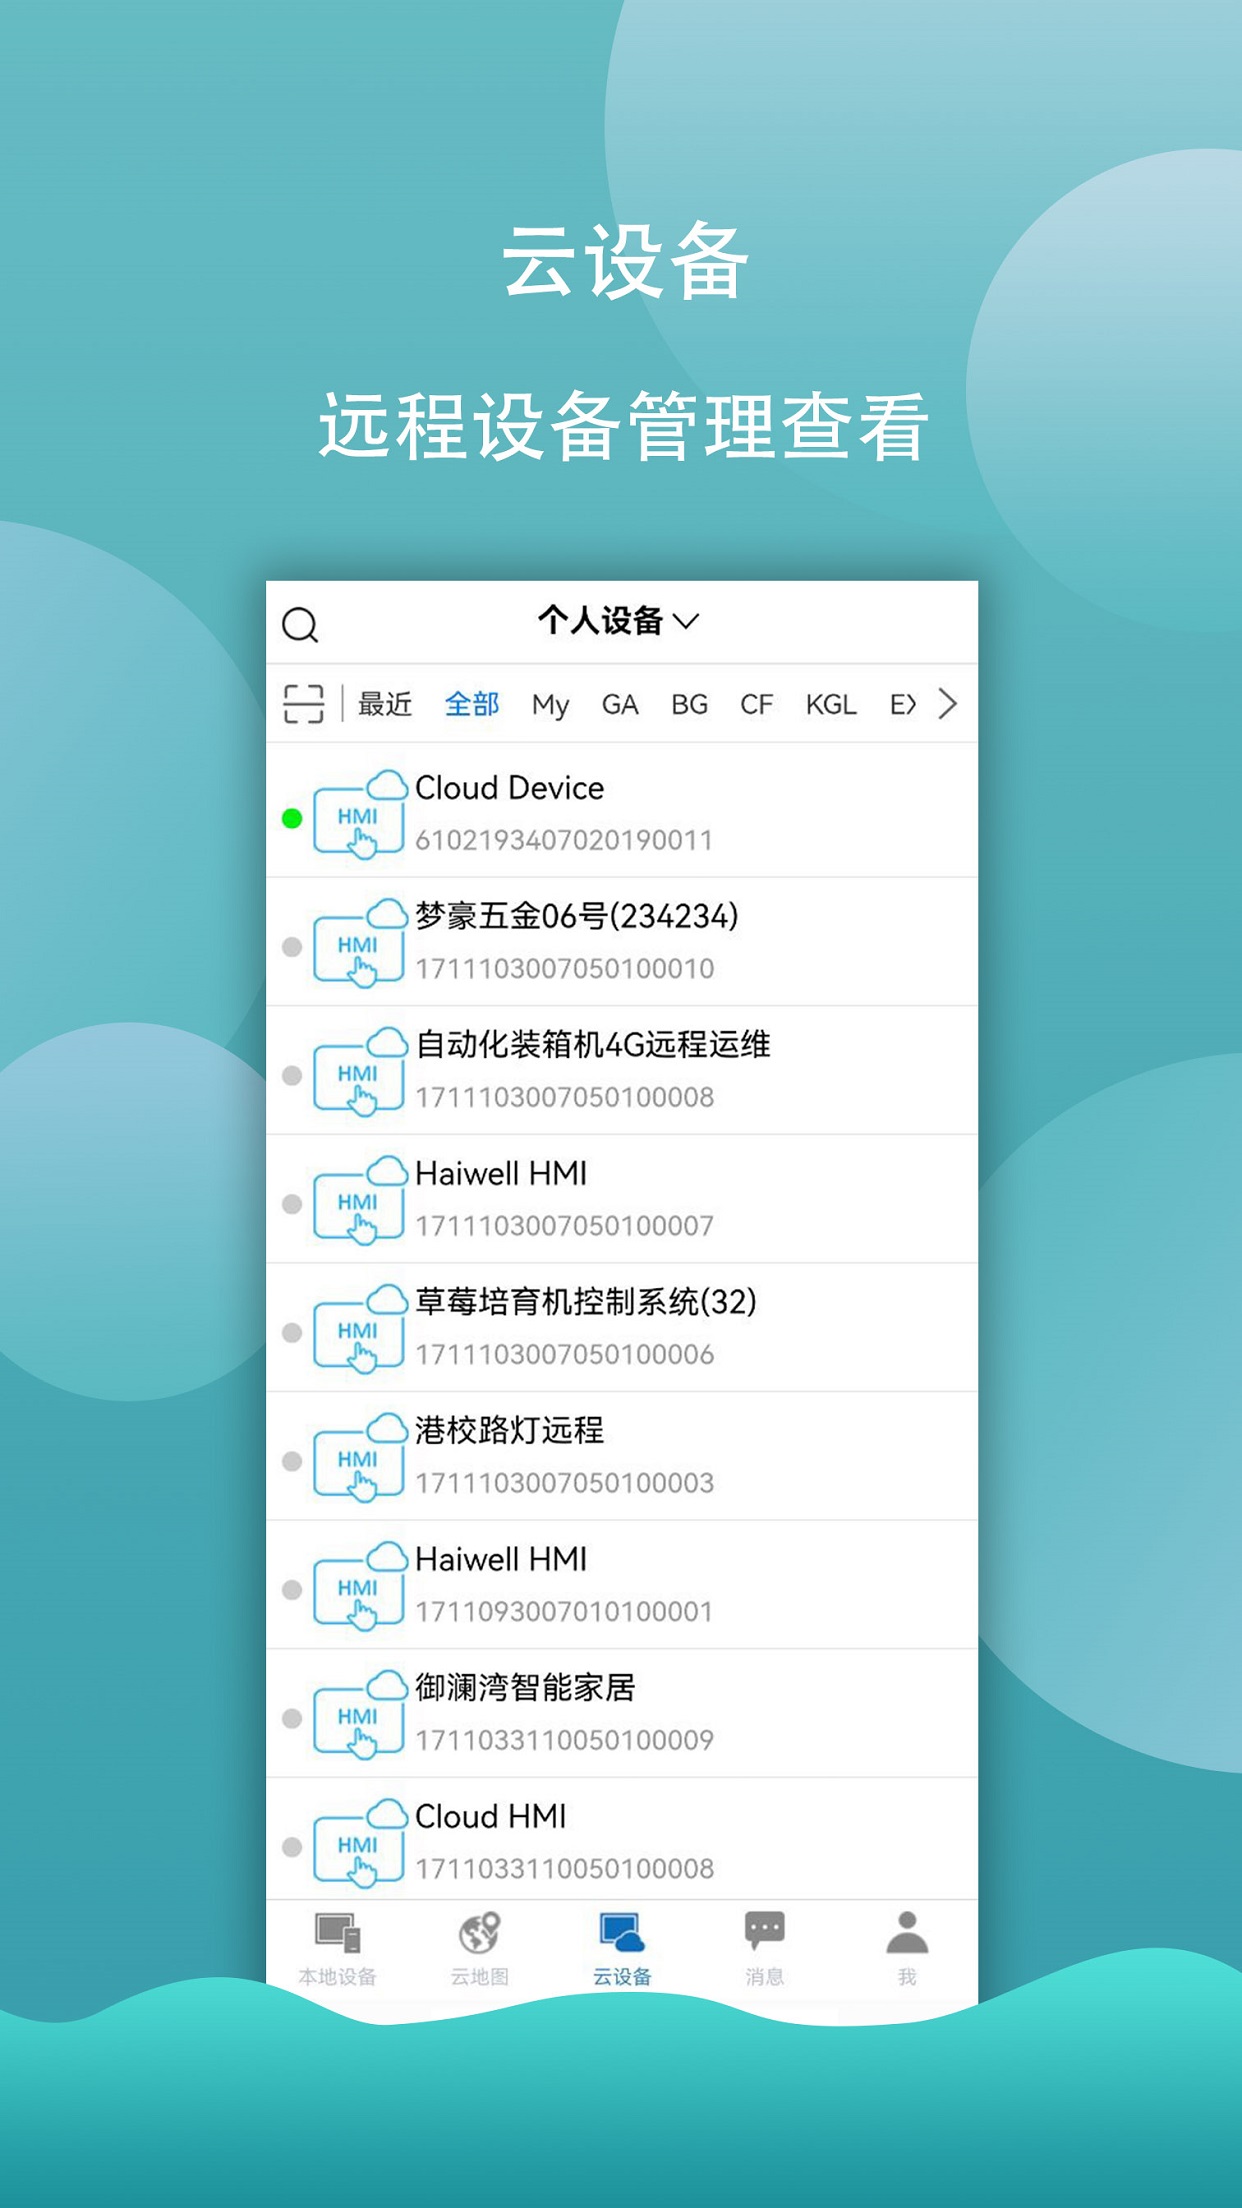Select 草莓培育机控制系统(32) device
Screen dimensions: 1242x2208
point(620,1327)
